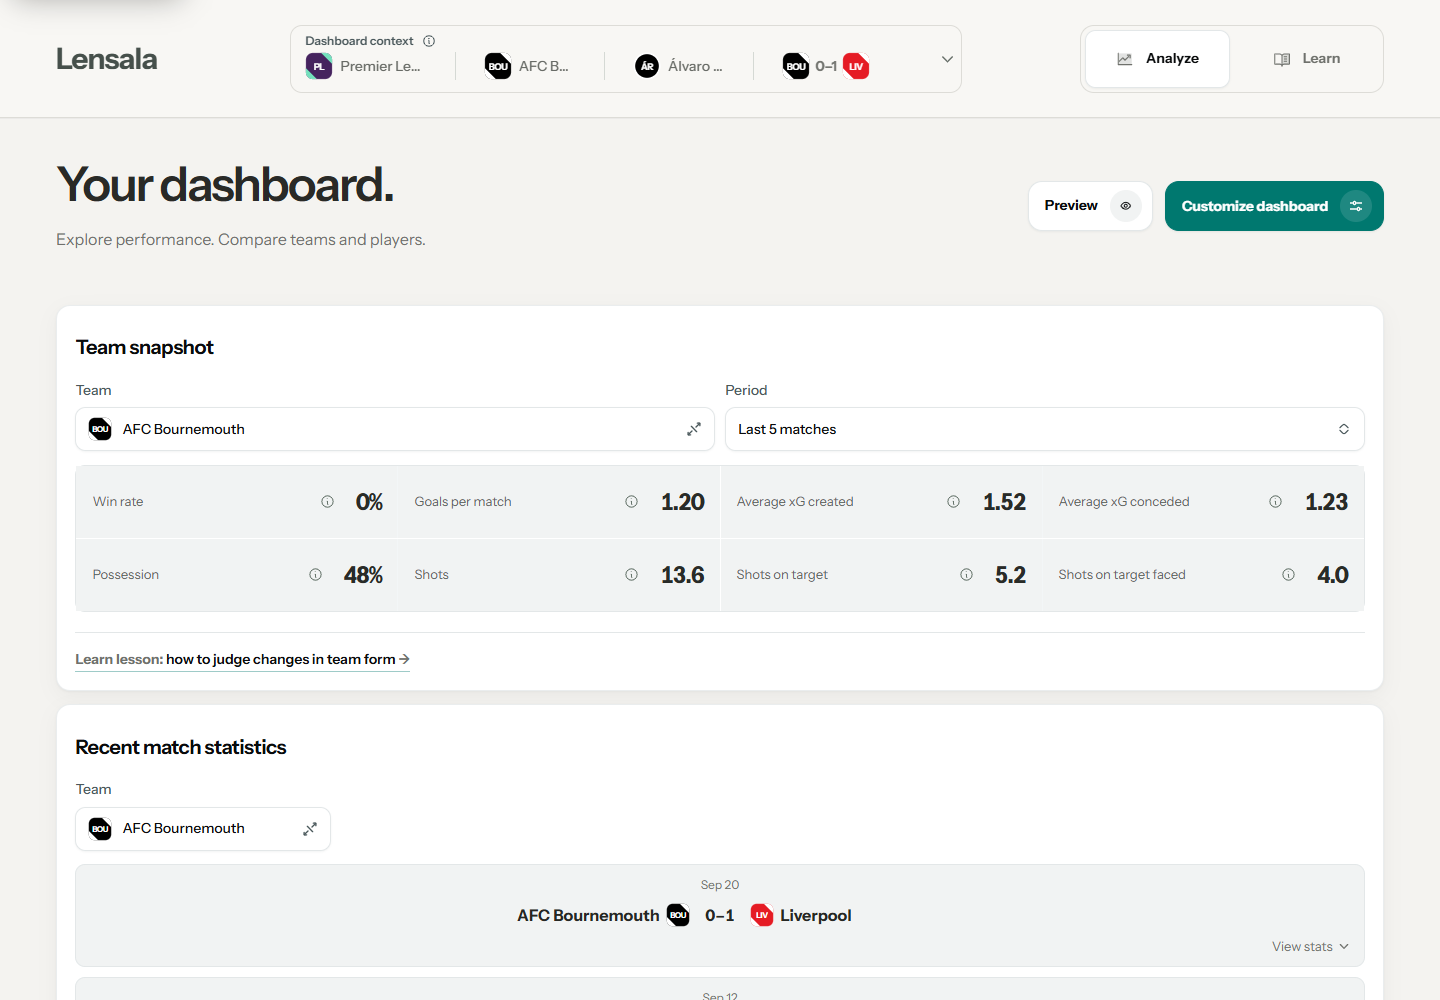
Task: Click the Preview button
Action: 1090,206
